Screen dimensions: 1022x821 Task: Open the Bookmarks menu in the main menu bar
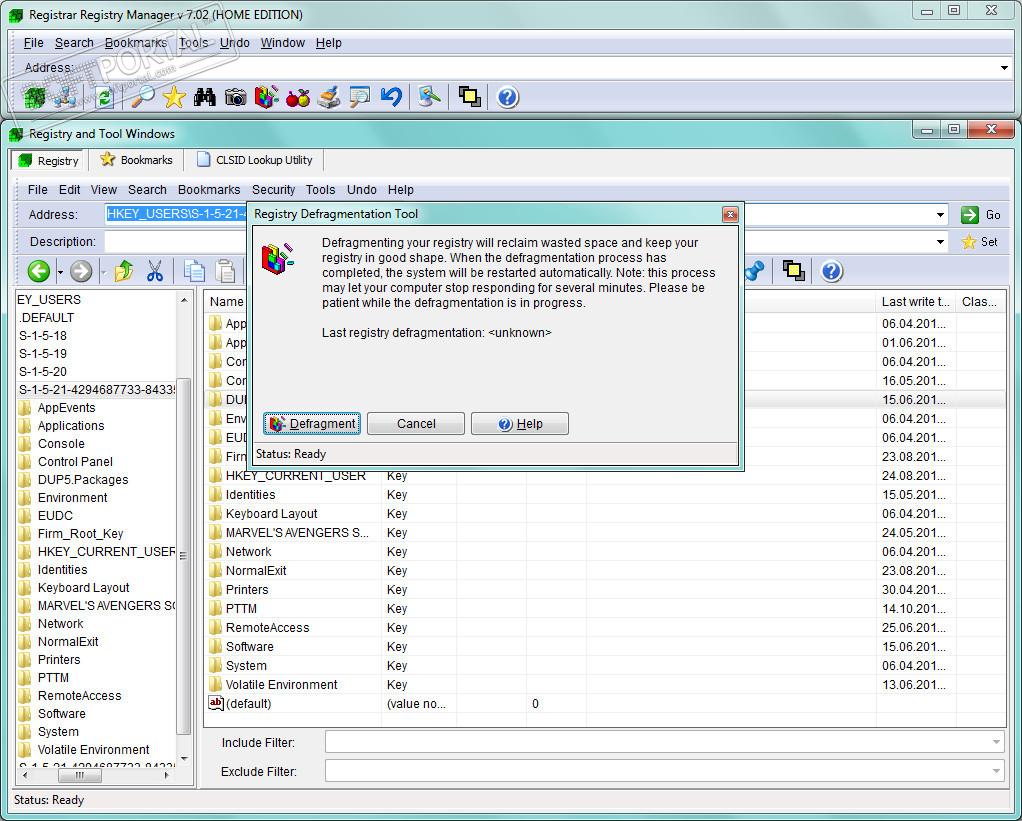(136, 43)
